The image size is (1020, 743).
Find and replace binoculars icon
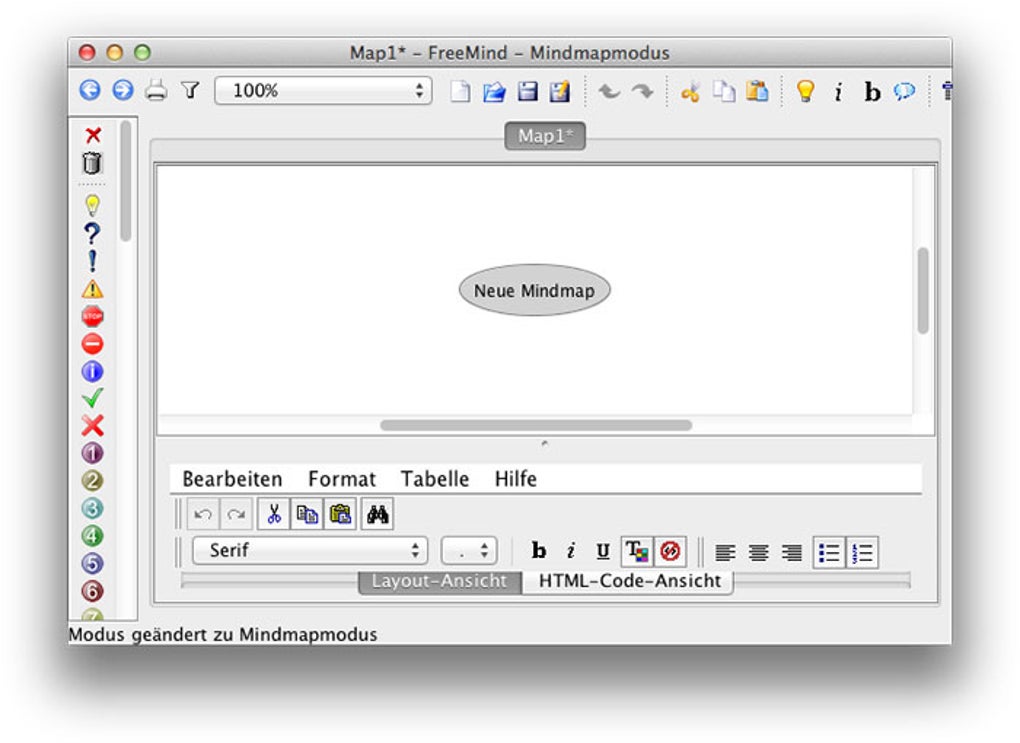(x=377, y=515)
